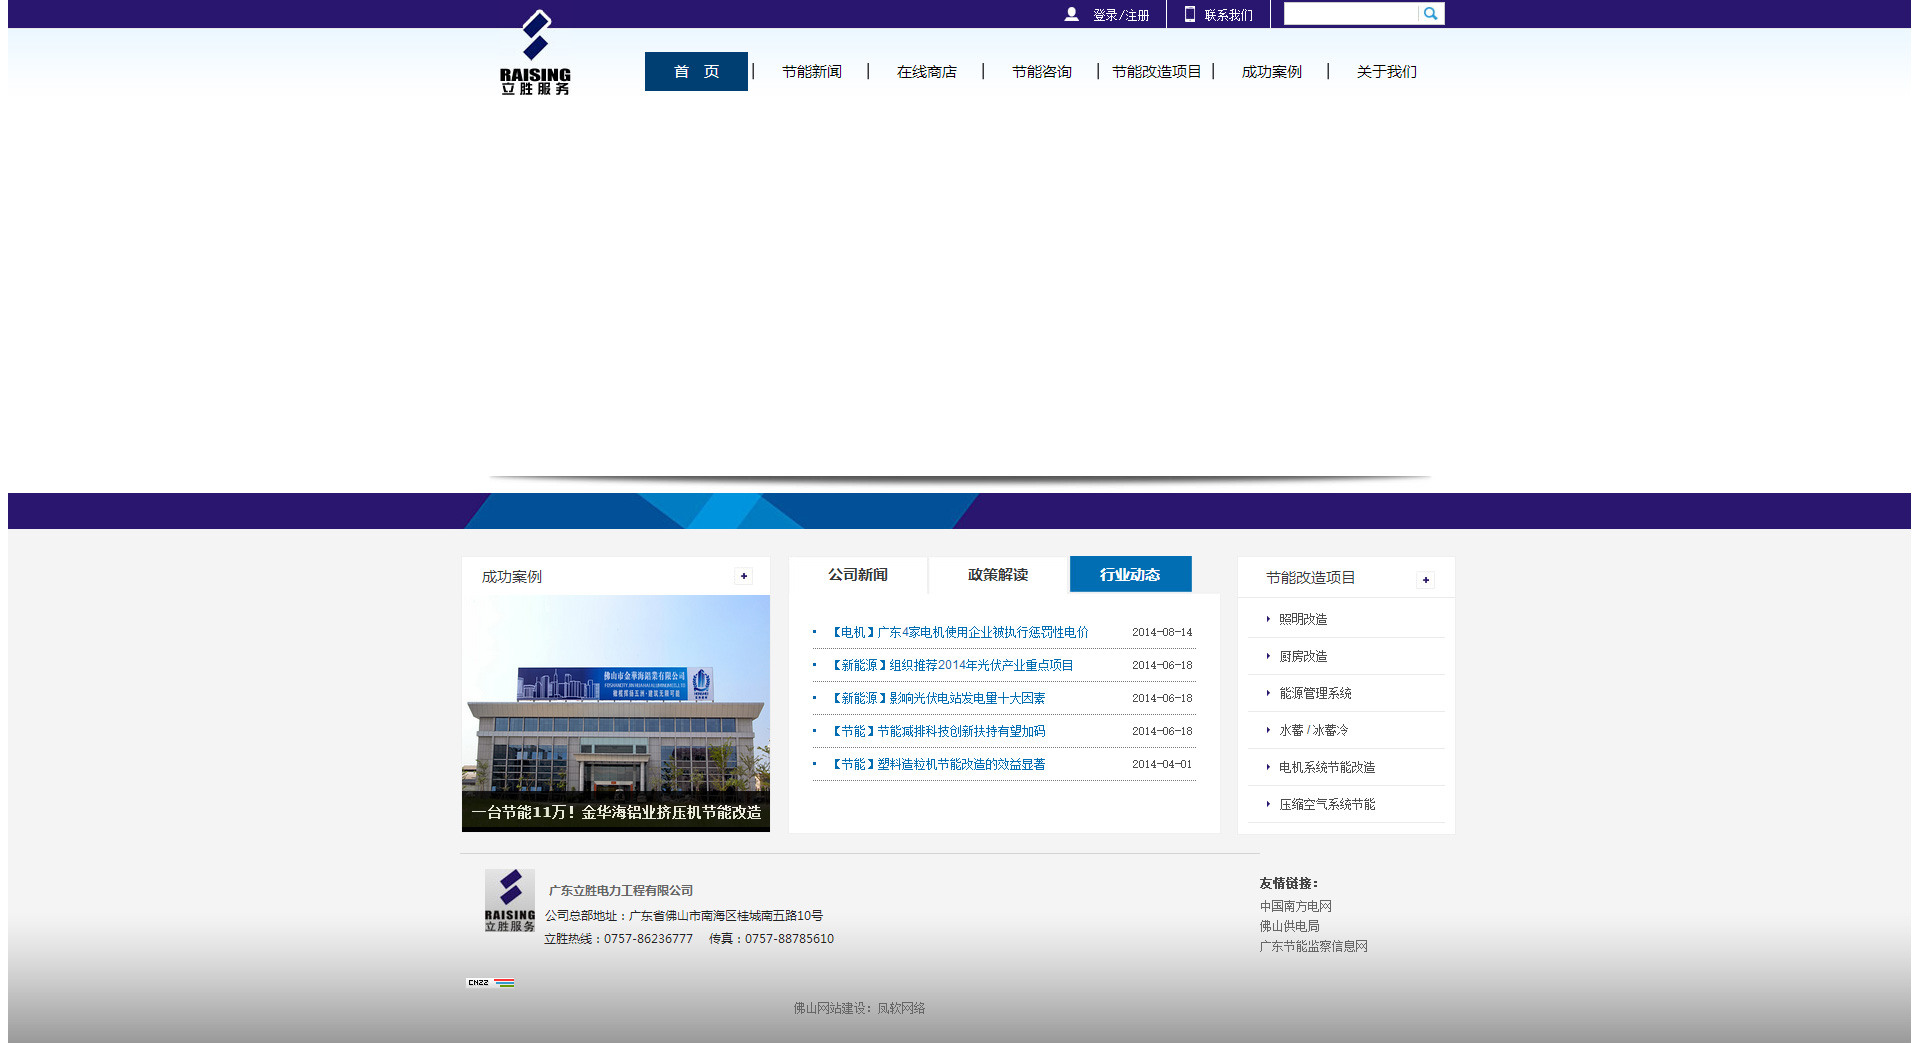
Task: Click the footer RAISING company logo
Action: coord(510,901)
